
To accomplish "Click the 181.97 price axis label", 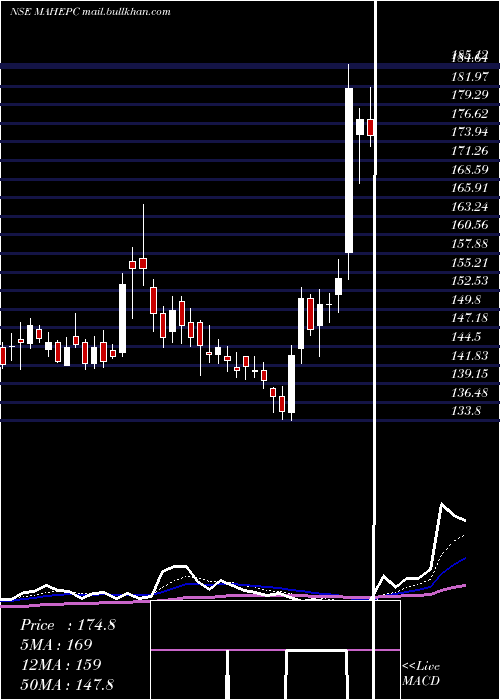I will (469, 77).
